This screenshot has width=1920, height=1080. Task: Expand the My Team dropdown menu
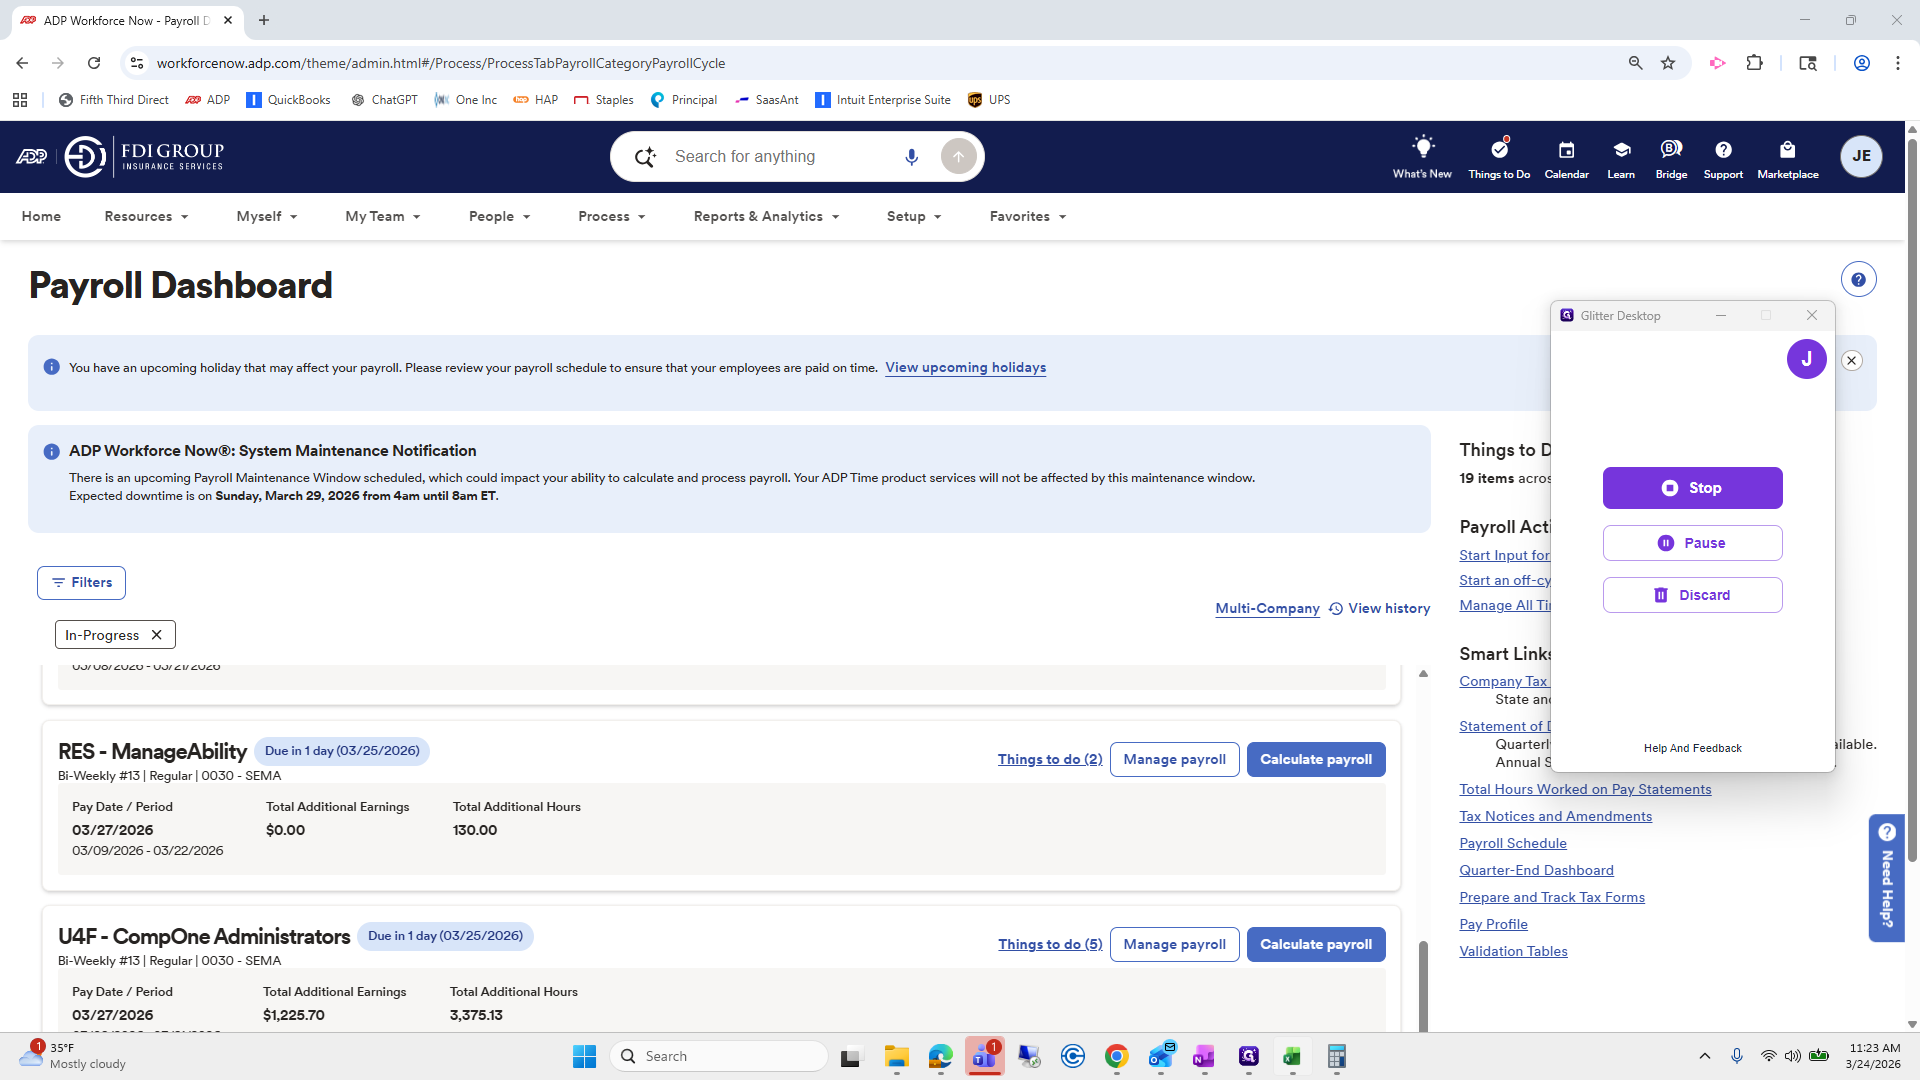point(382,216)
